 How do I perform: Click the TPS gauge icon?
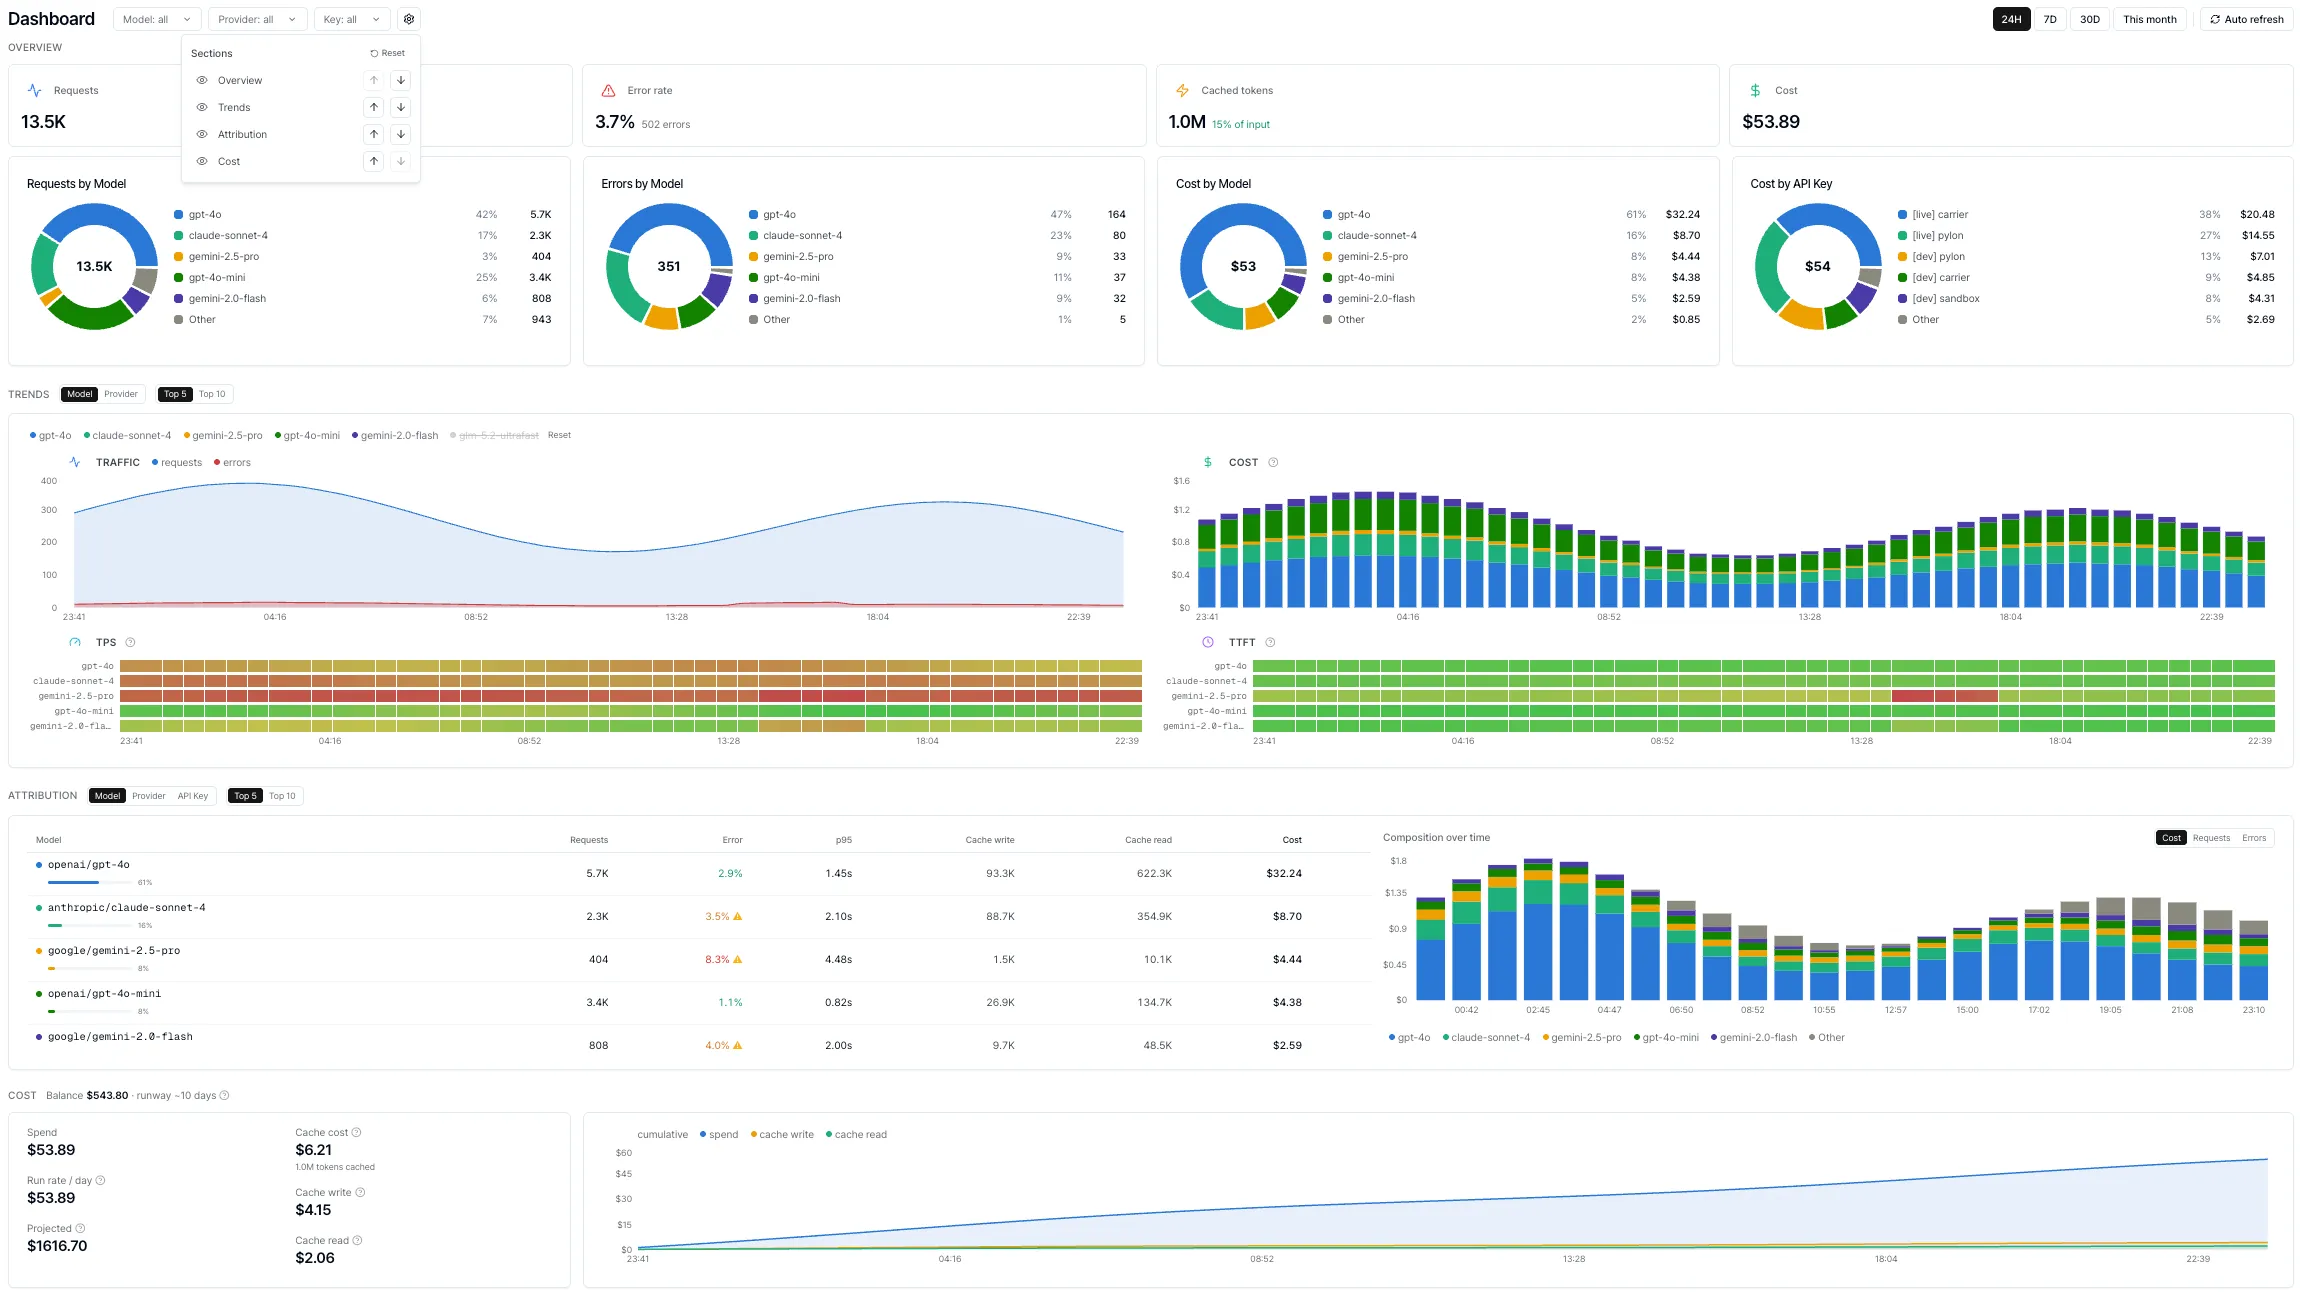coord(75,642)
